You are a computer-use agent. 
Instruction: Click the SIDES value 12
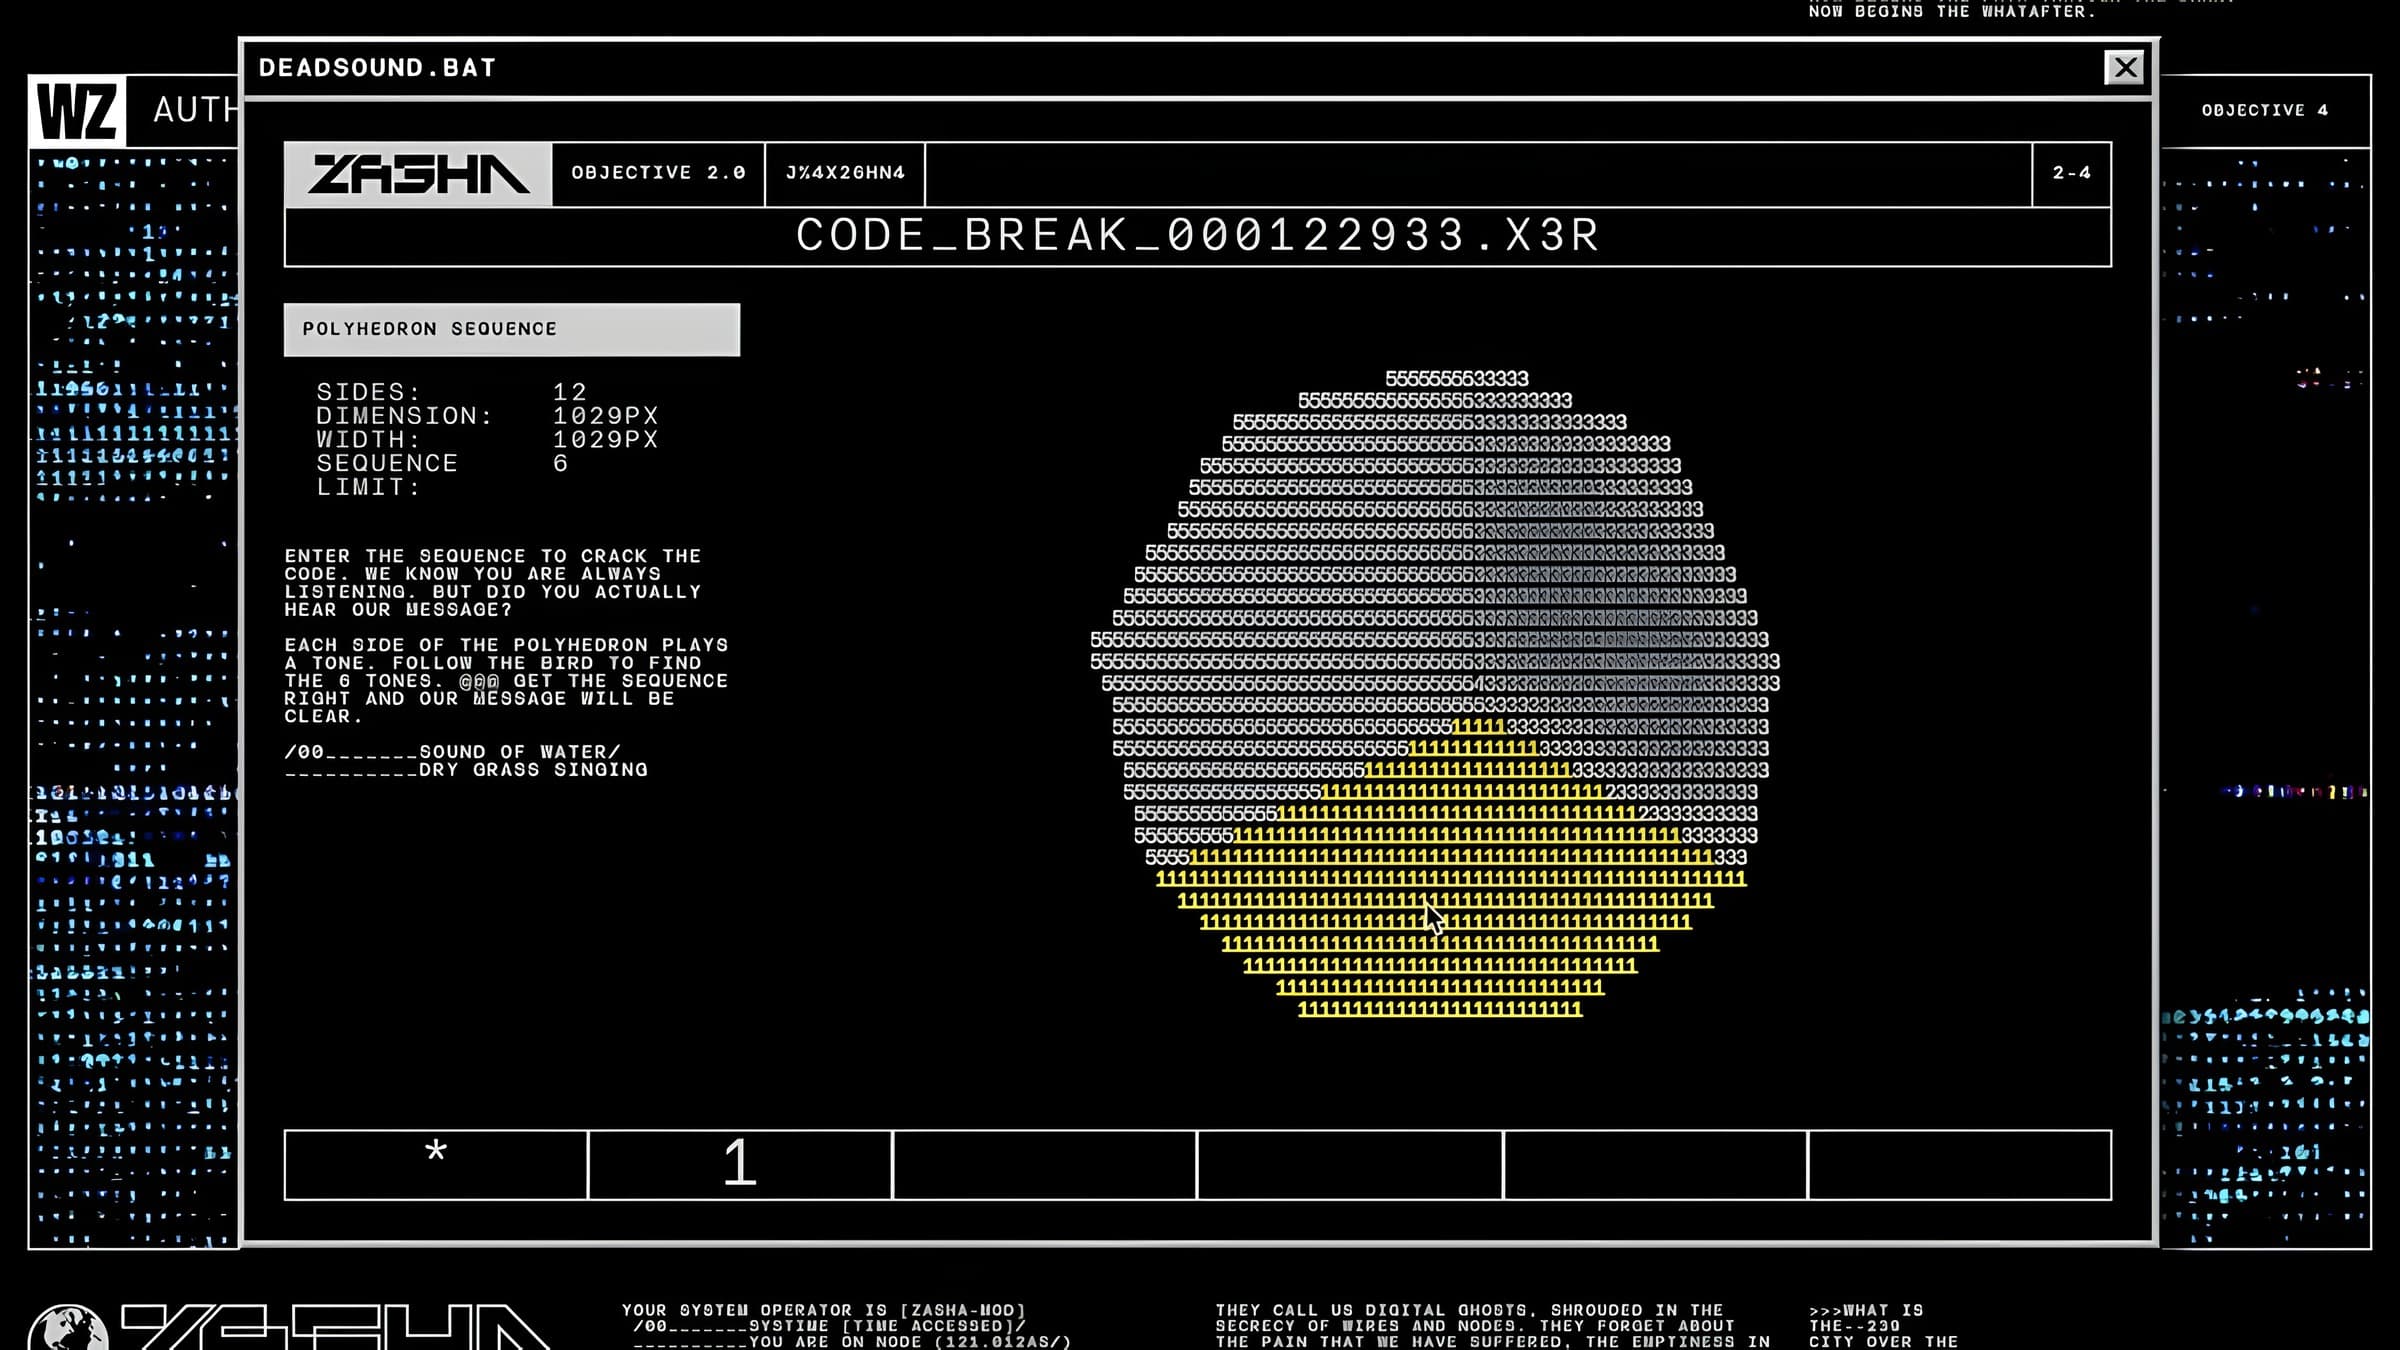(570, 392)
